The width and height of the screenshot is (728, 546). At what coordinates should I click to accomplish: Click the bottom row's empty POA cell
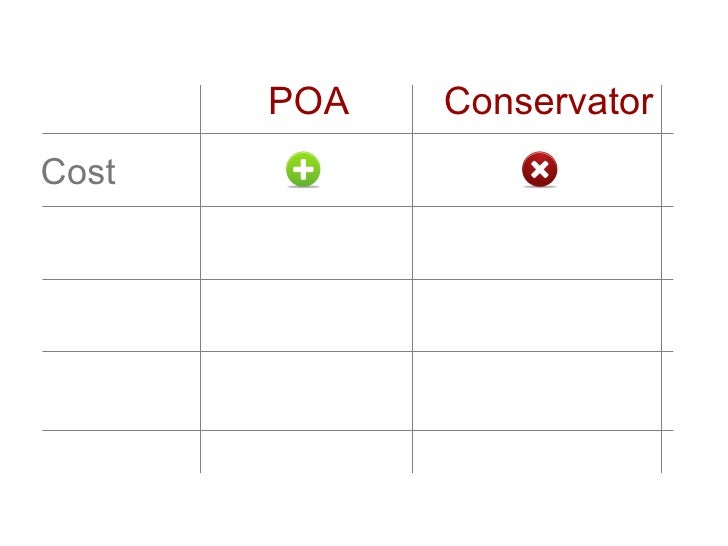[306, 452]
